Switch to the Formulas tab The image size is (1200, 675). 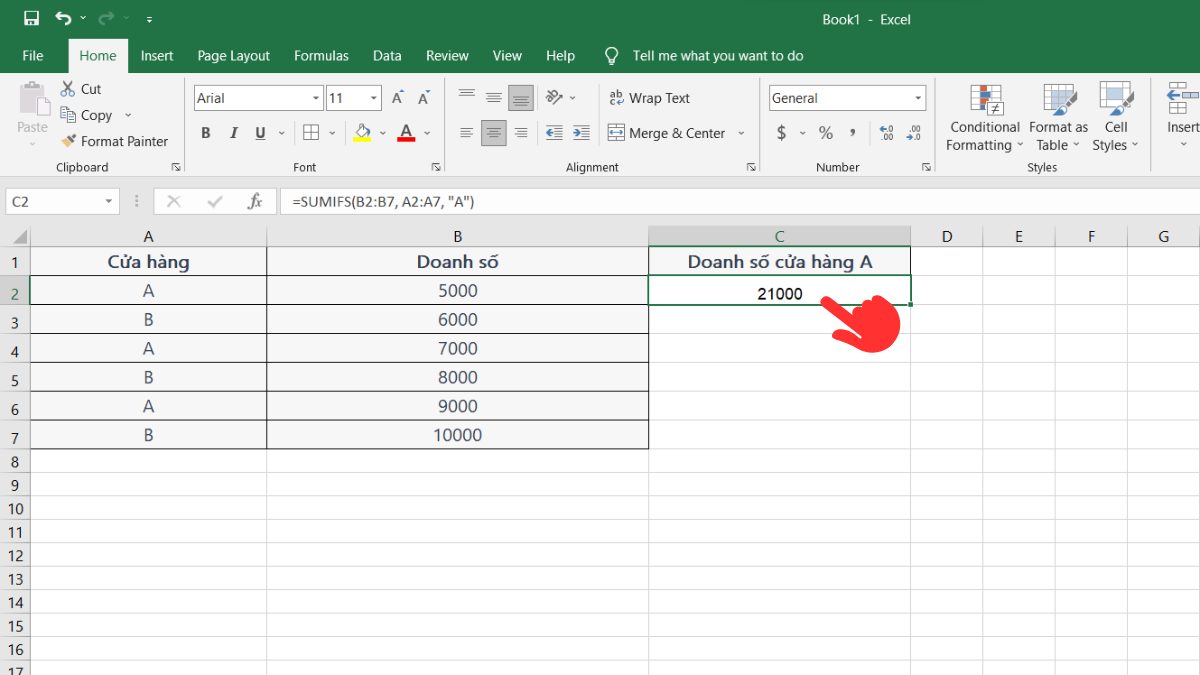point(321,56)
